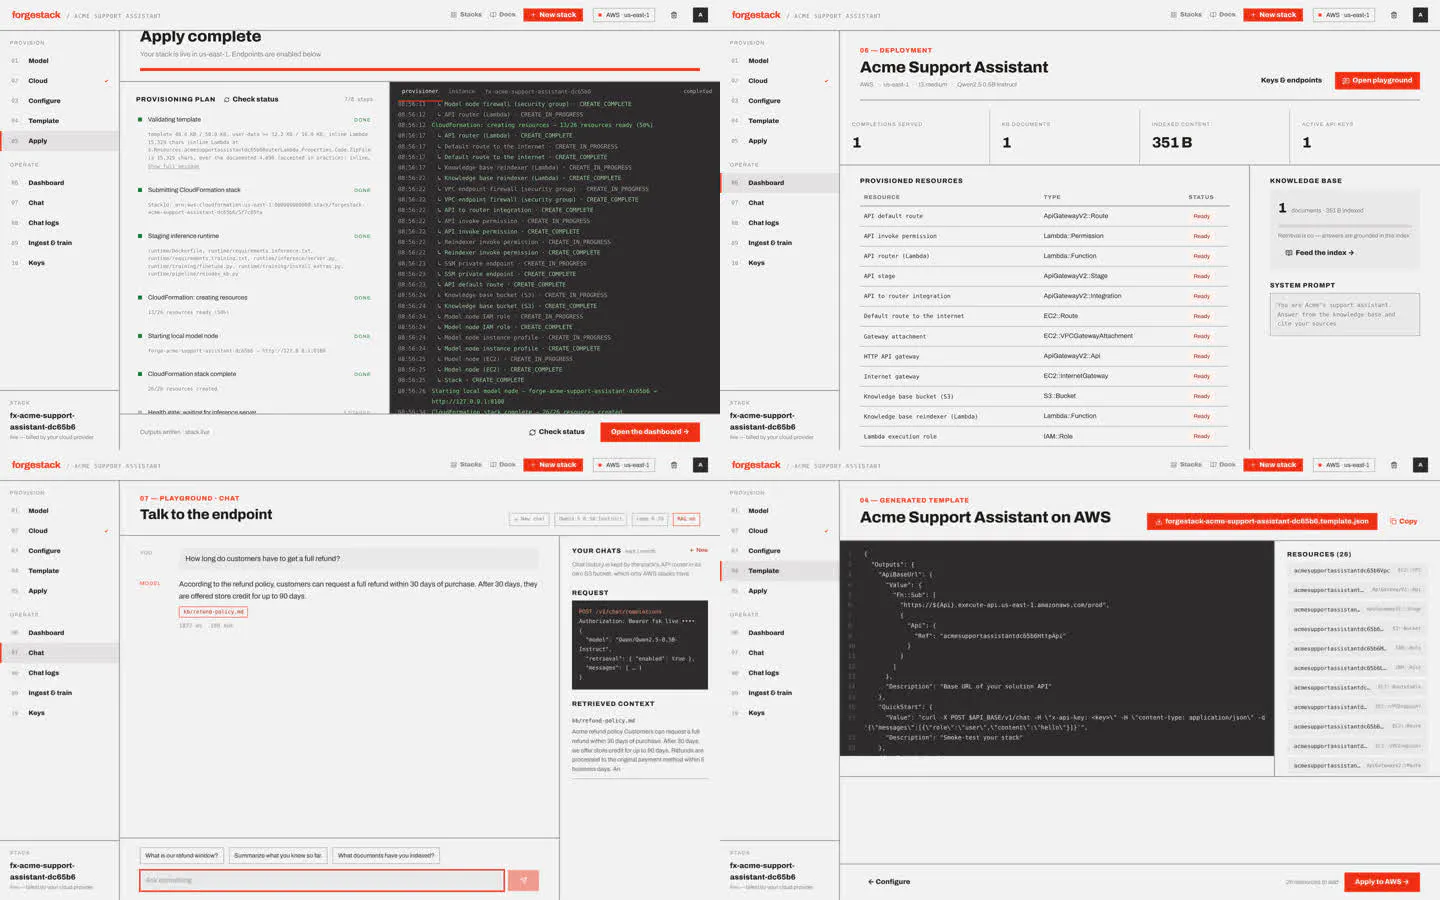Image resolution: width=1440 pixels, height=900 pixels.
Task: Click Open playground button
Action: [1377, 80]
